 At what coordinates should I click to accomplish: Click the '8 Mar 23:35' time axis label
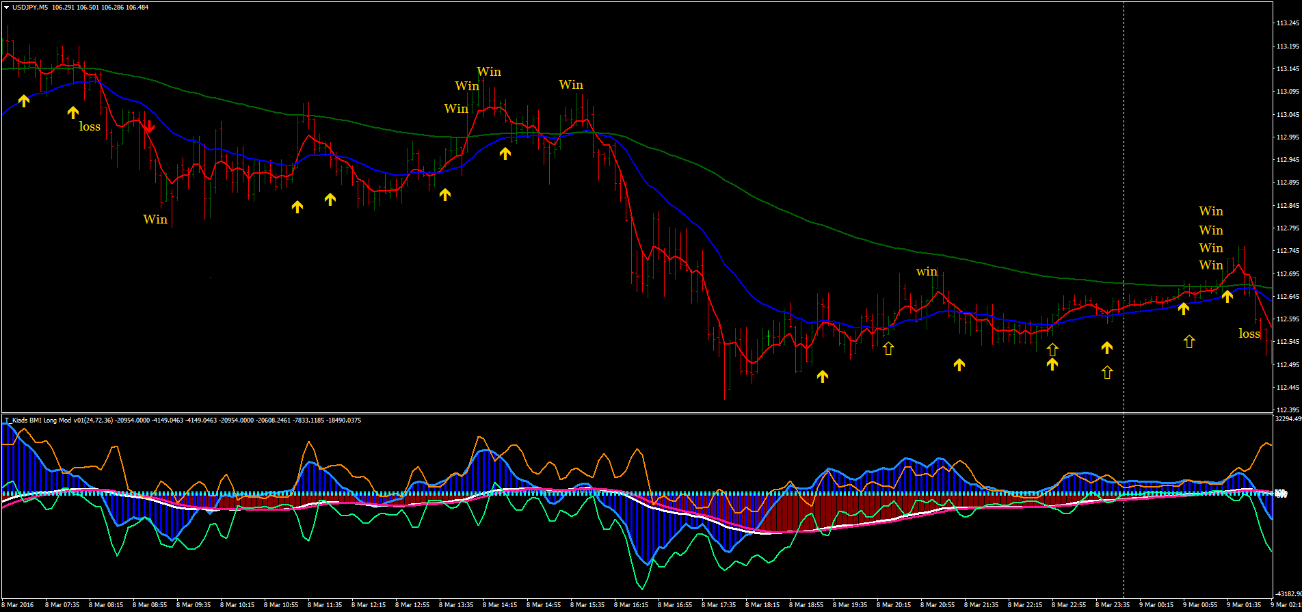point(1112,605)
